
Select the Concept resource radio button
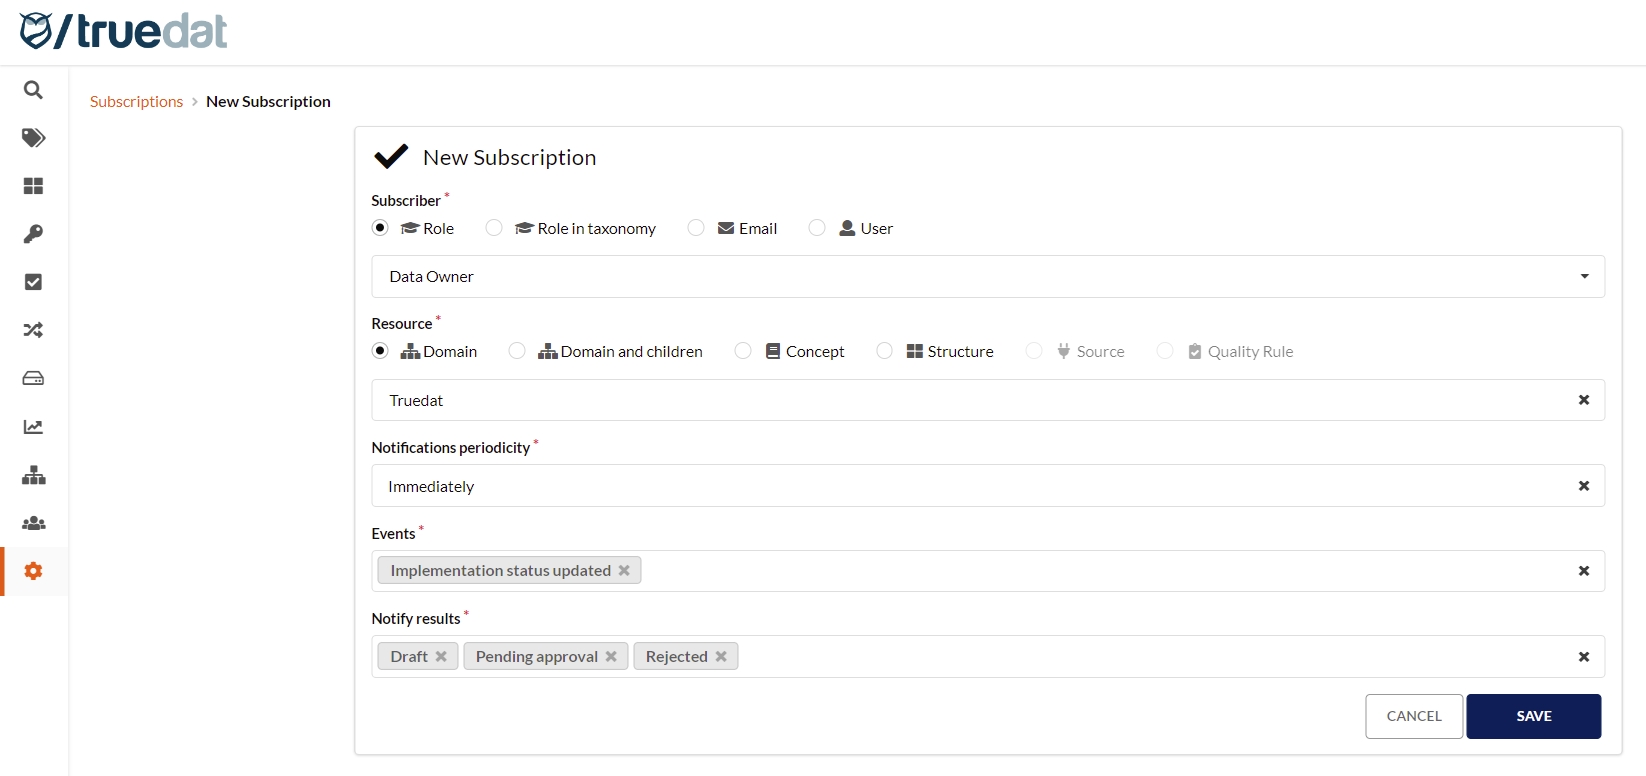[743, 351]
